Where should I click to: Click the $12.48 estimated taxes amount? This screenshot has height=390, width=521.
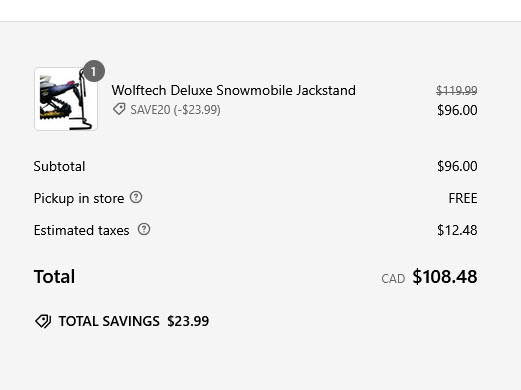457,230
